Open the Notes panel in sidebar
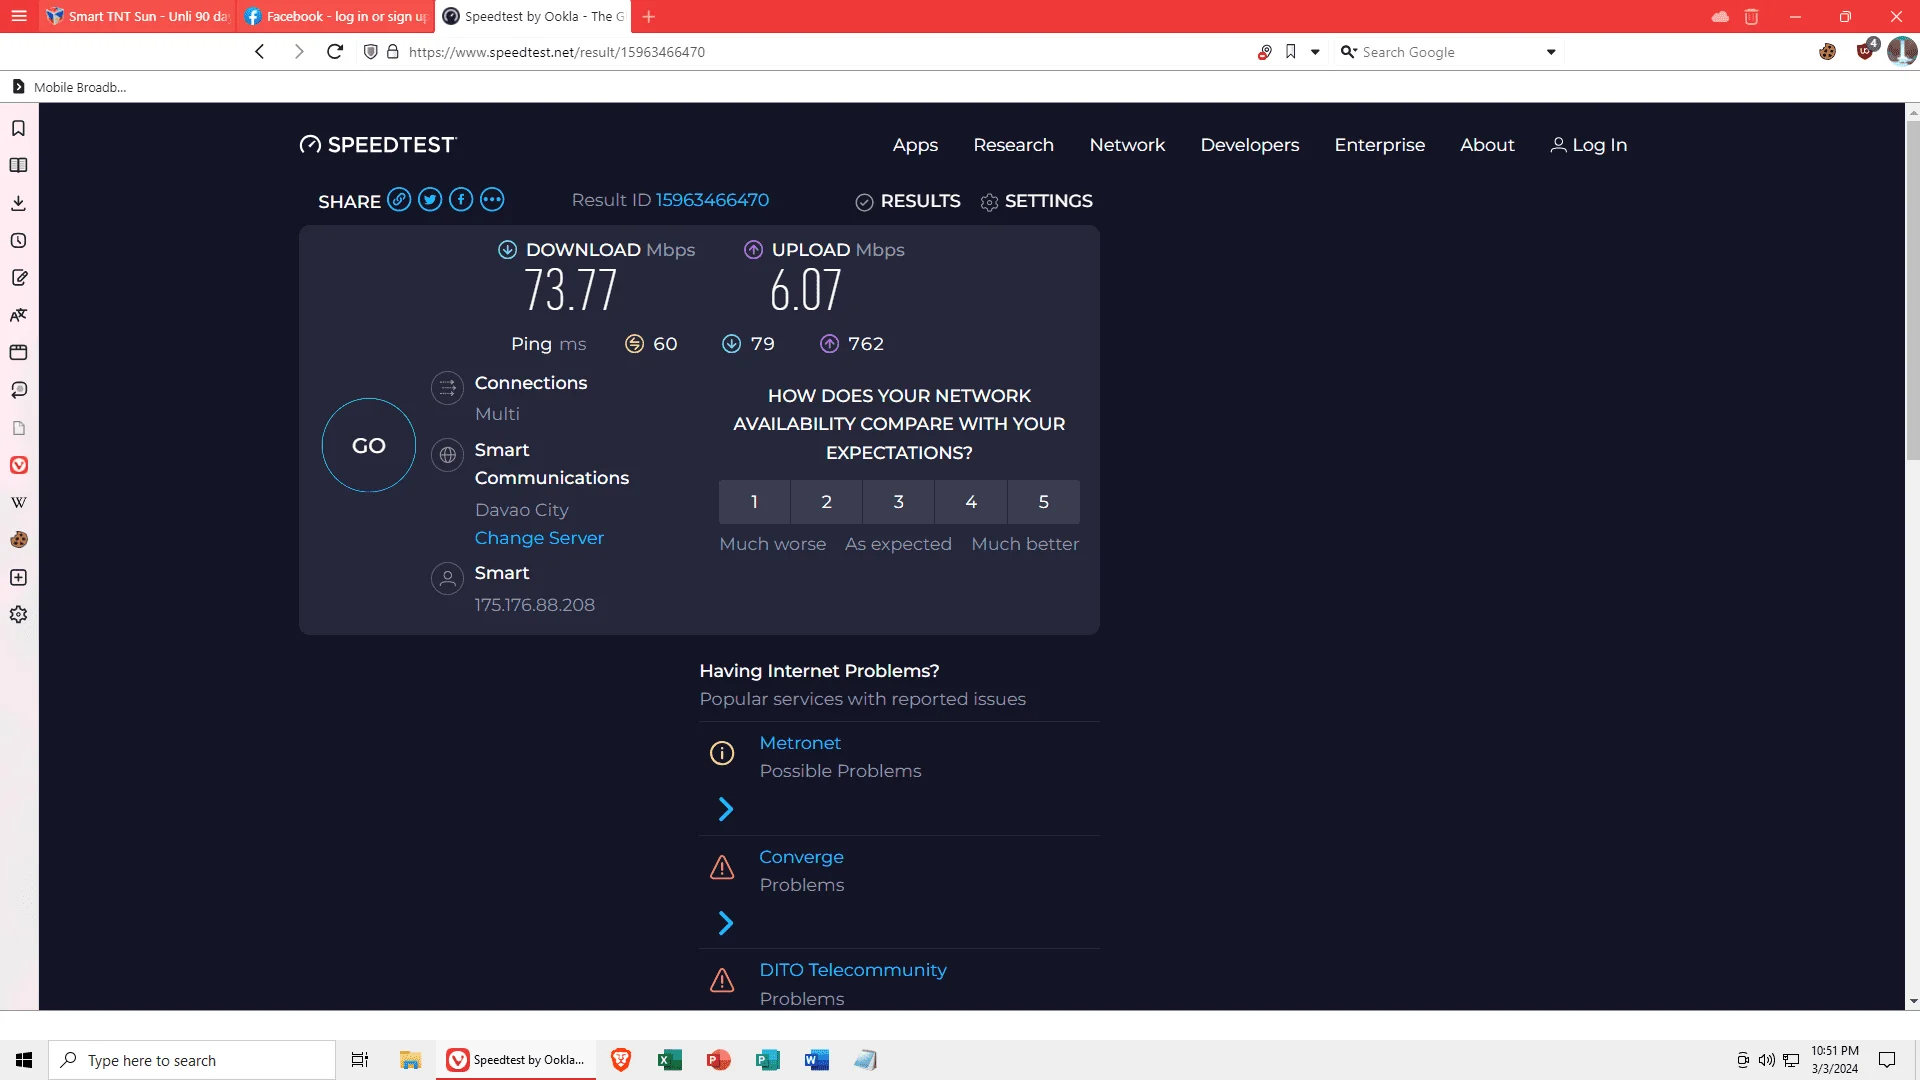 click(x=18, y=278)
